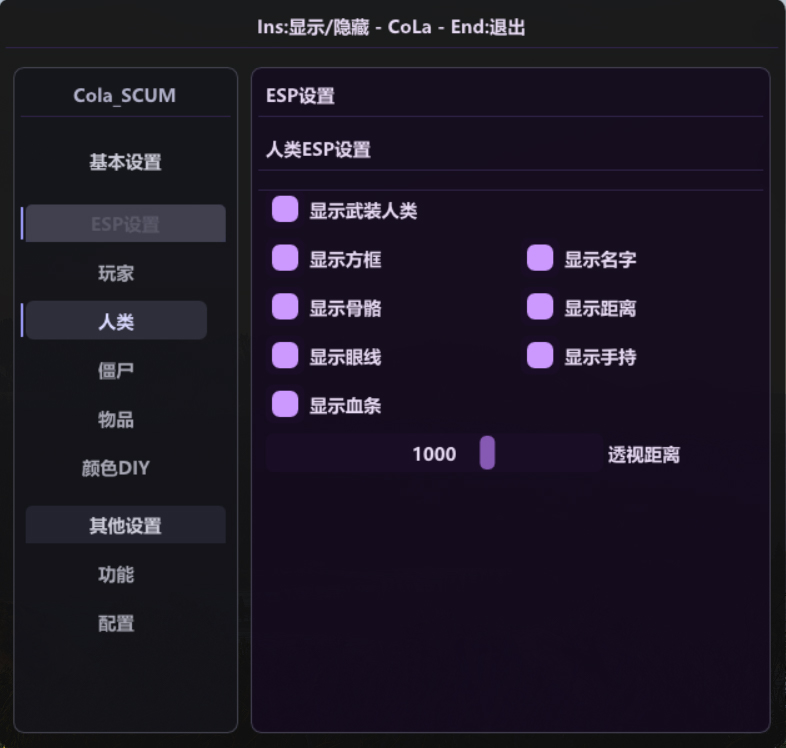
Task: Open the 配置 page
Action: tap(116, 623)
